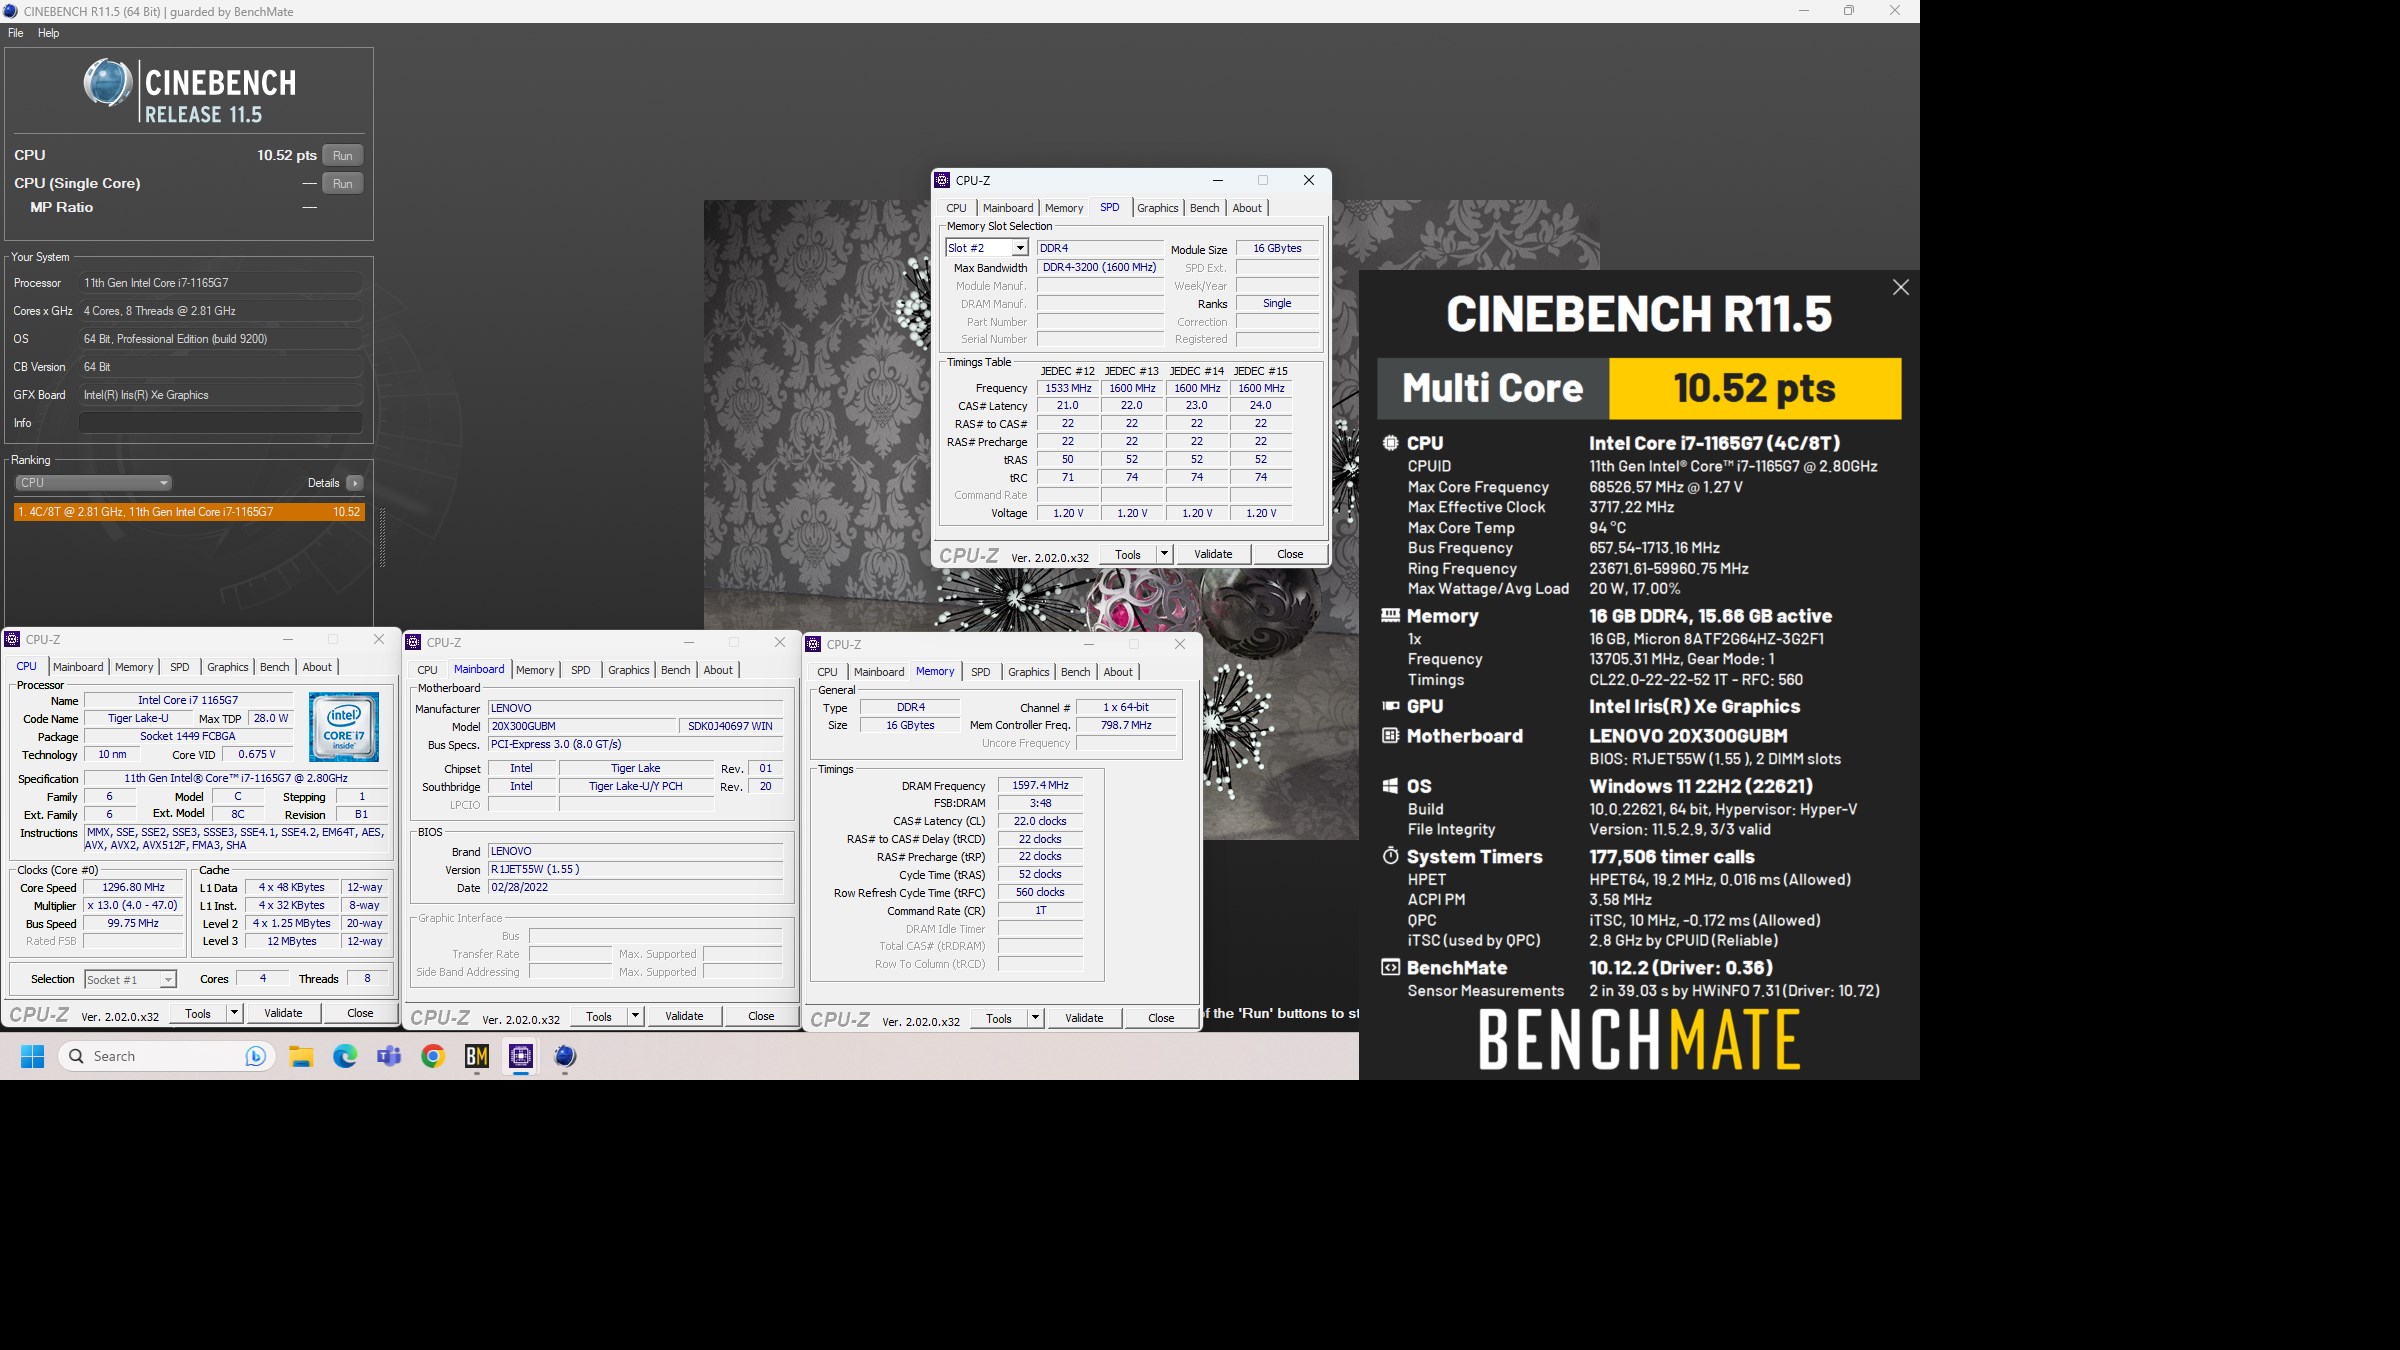Open Mainboard tab in SPD window
2400x1350 pixels.
click(x=1008, y=208)
